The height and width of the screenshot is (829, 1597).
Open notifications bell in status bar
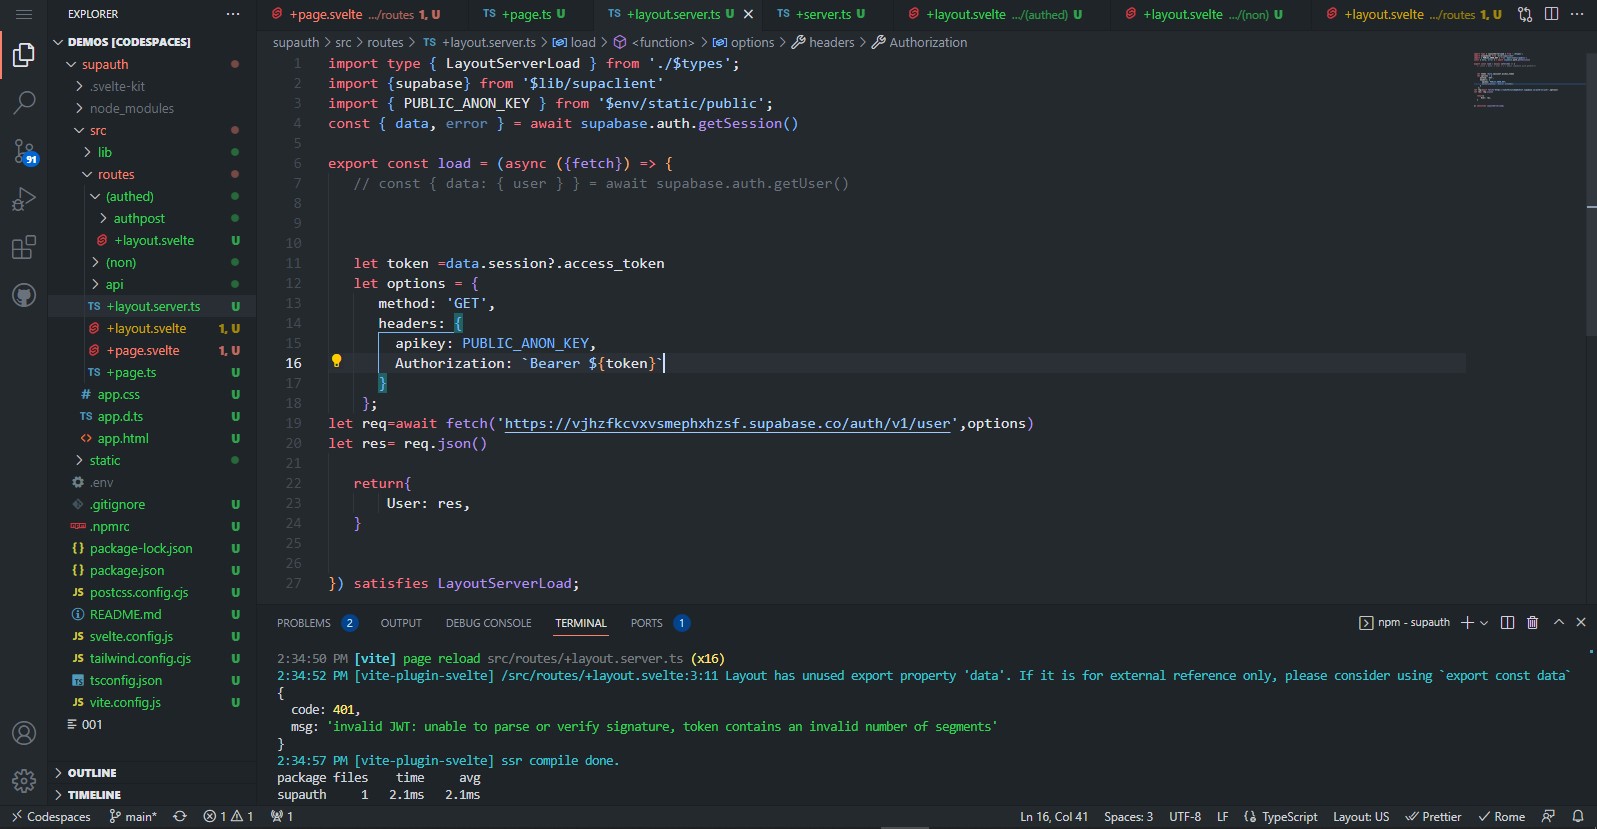[x=1578, y=817]
